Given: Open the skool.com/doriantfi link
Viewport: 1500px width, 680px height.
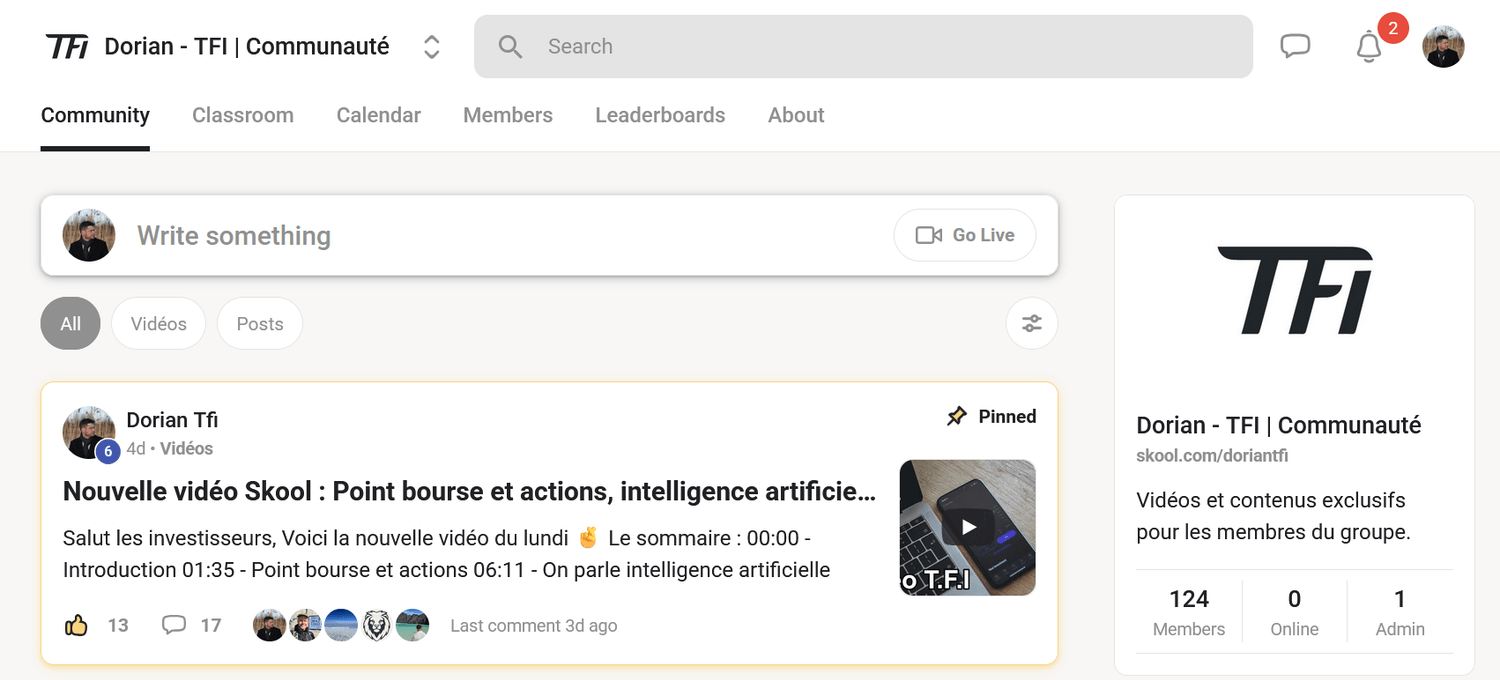Looking at the screenshot, I should pos(1212,456).
